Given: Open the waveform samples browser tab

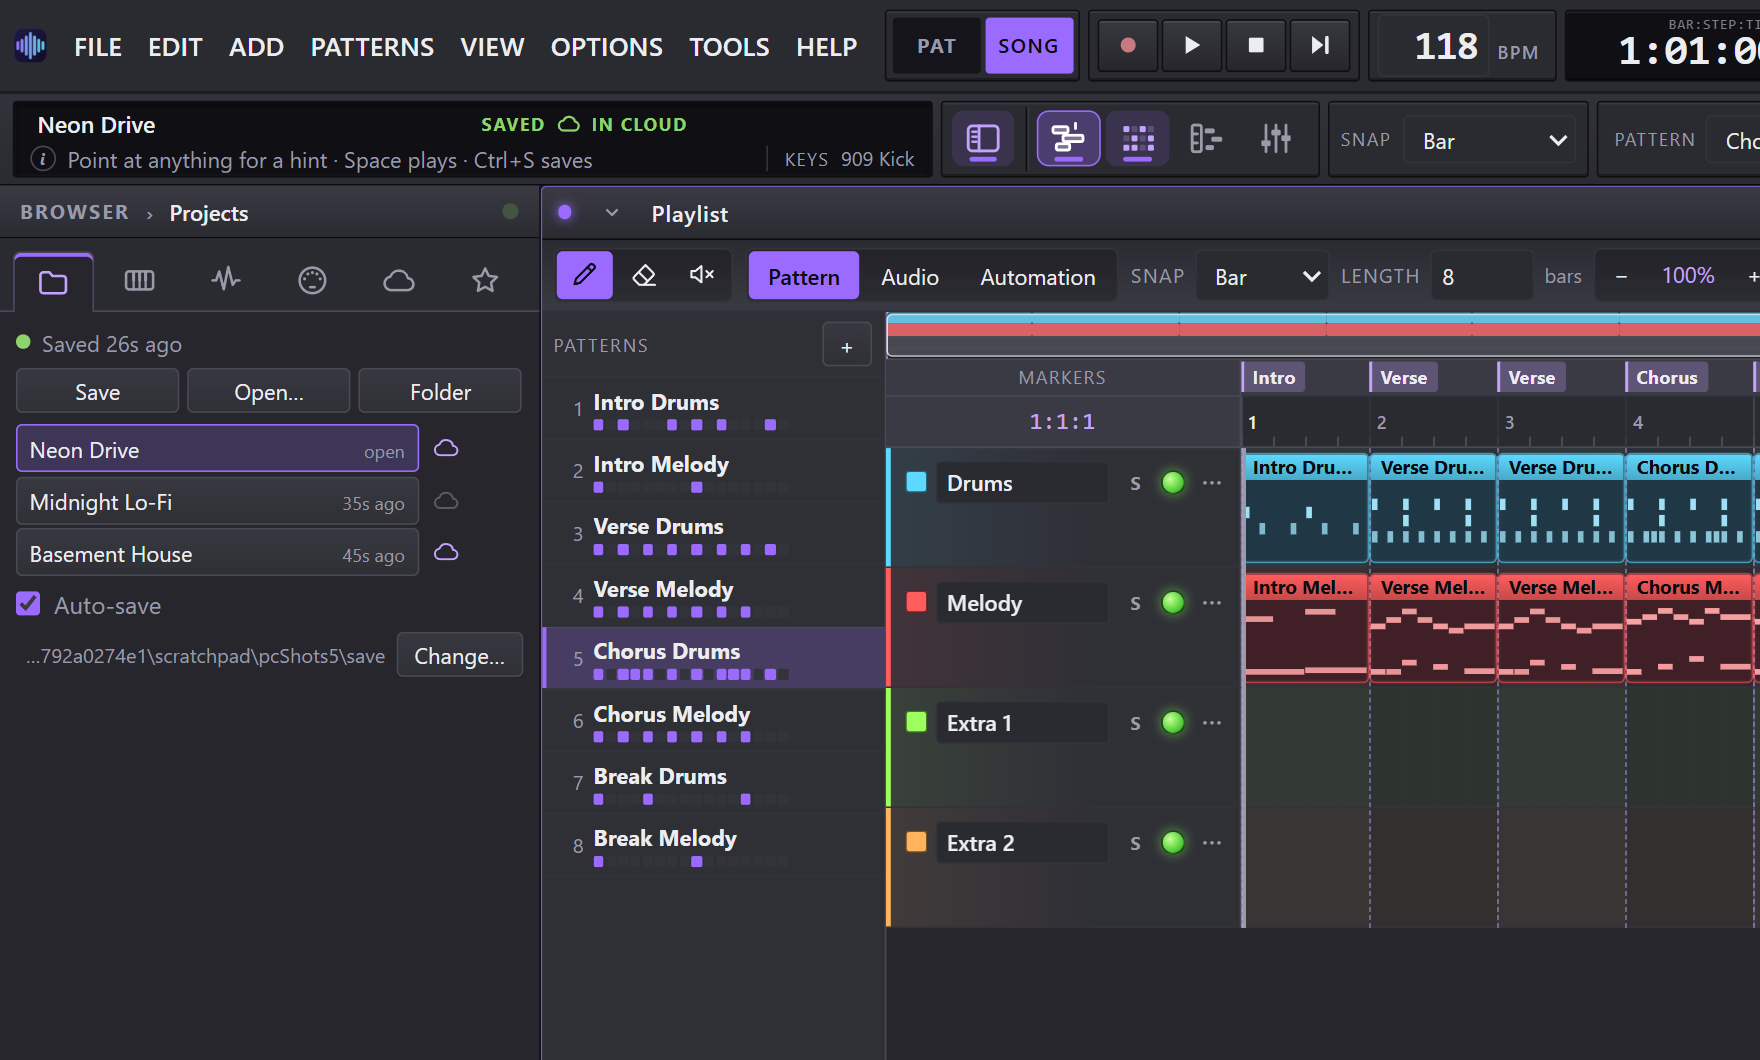Looking at the screenshot, I should click(226, 281).
